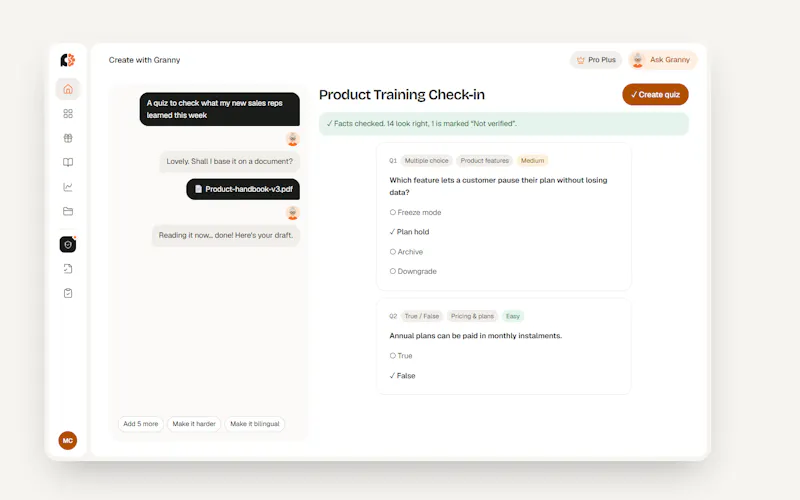Click the Facts checked status banner
This screenshot has width=800, height=500.
pos(504,123)
